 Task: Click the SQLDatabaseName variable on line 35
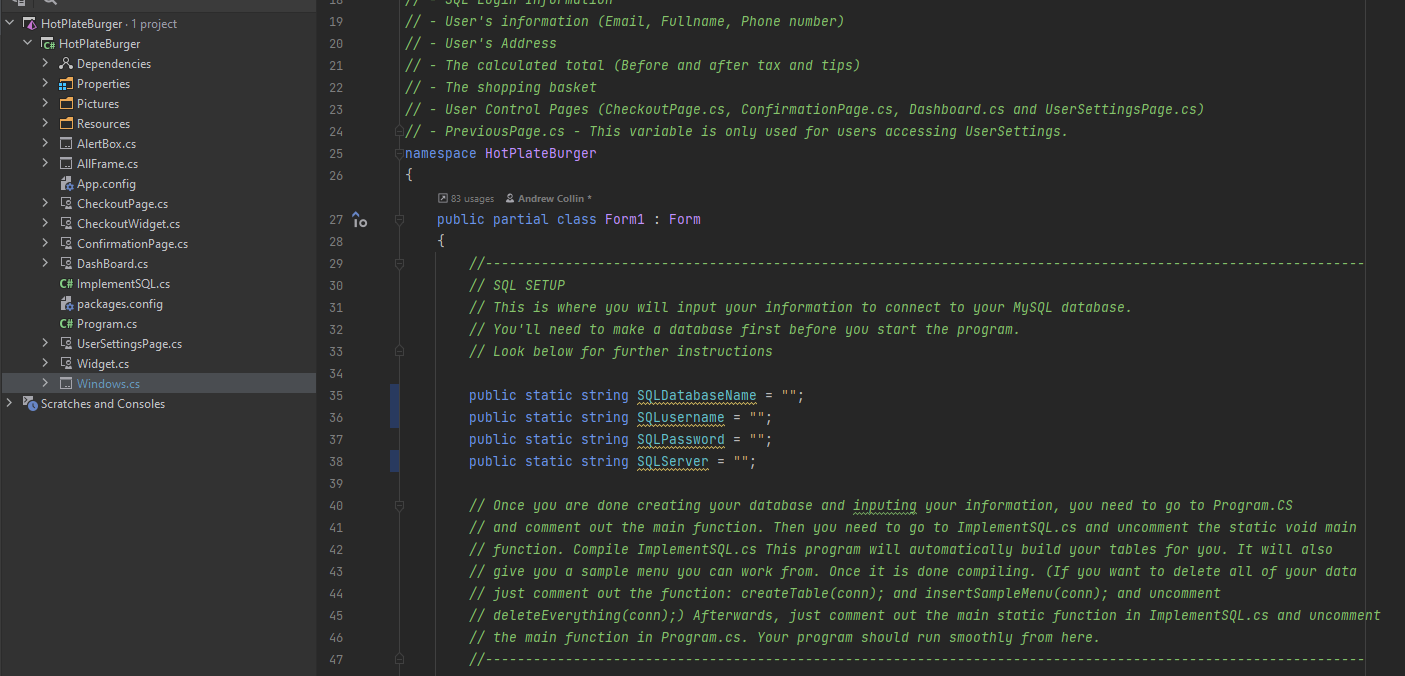[x=696, y=396]
